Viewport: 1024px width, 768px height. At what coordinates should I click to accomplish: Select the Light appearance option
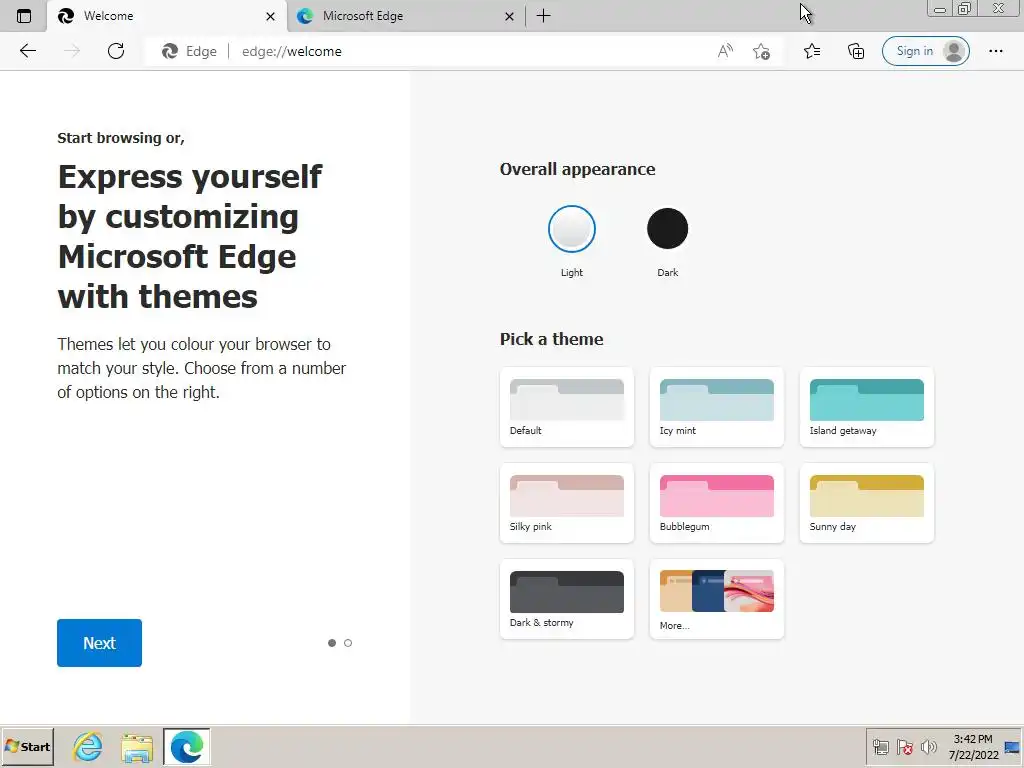[x=571, y=229]
